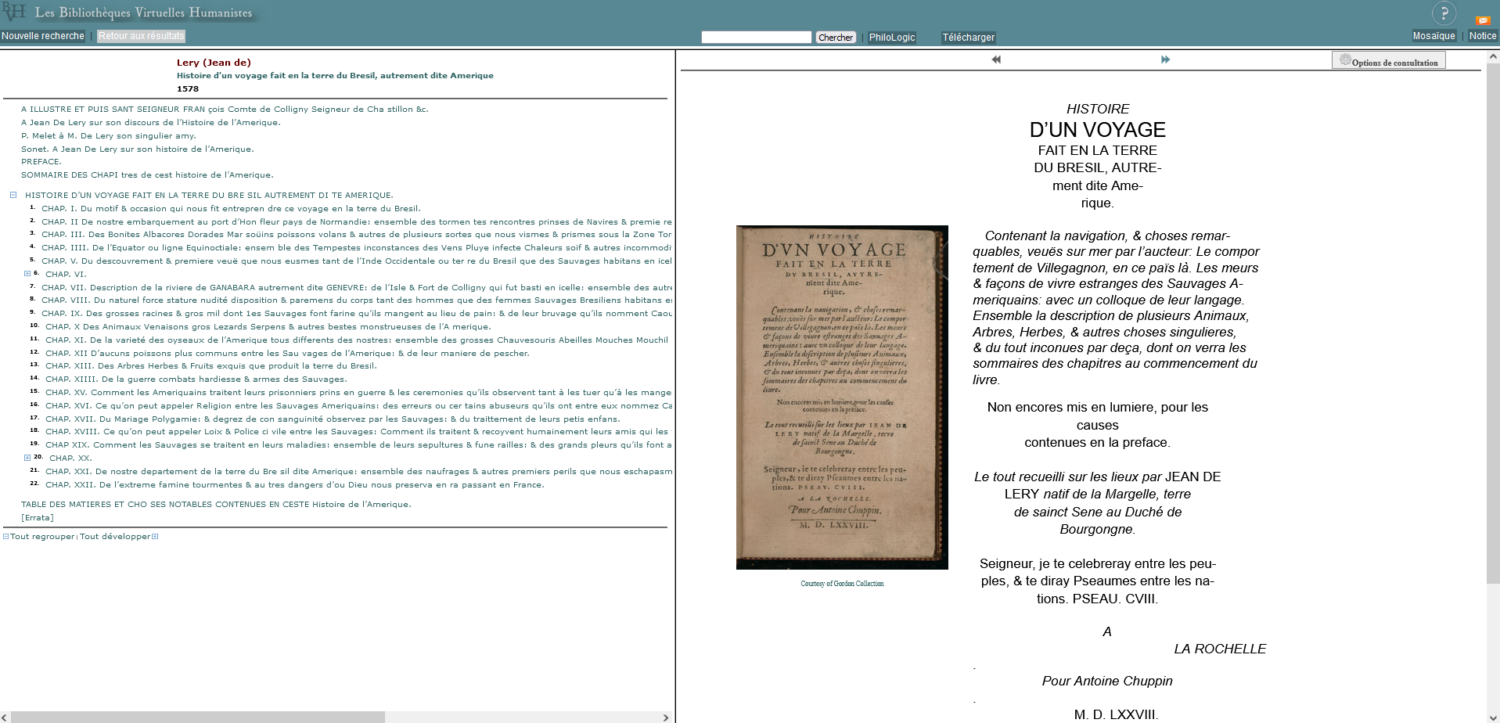Open the PREFACE. section
The height and width of the screenshot is (723, 1500).
coord(41,161)
